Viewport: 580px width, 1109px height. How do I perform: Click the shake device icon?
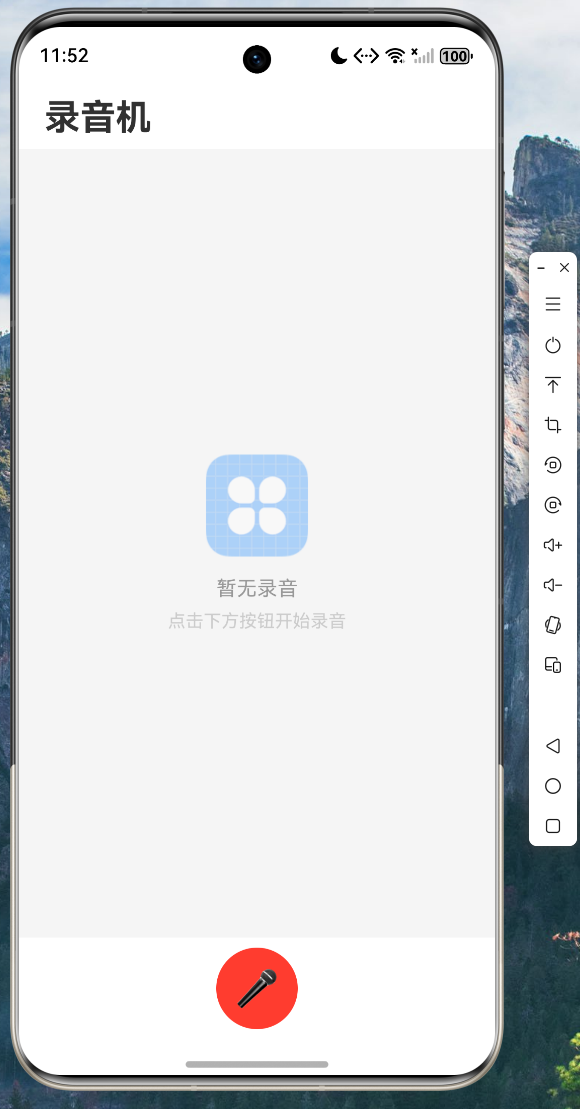click(x=553, y=625)
